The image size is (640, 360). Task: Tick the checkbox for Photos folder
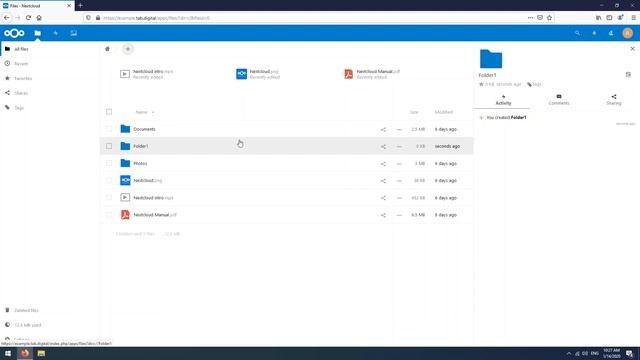coord(109,163)
